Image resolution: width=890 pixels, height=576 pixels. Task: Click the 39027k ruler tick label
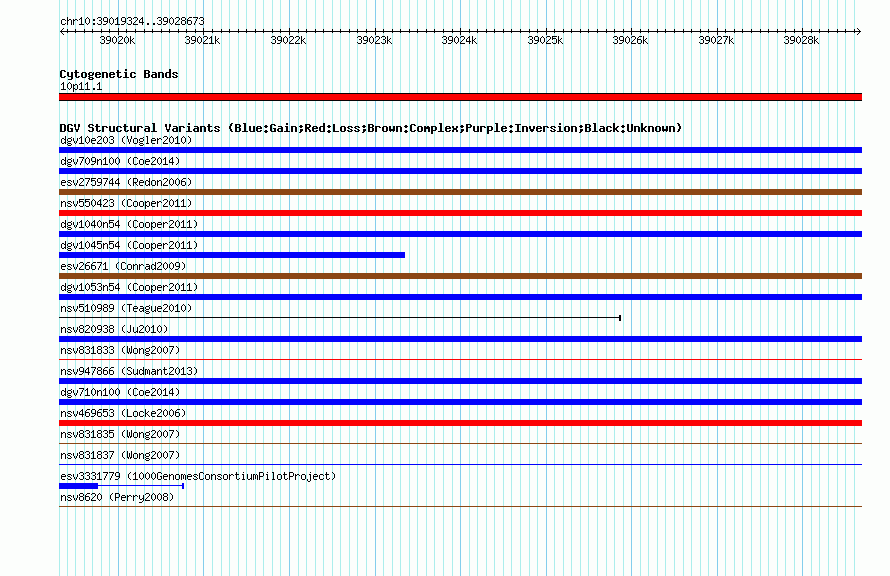click(x=716, y=40)
